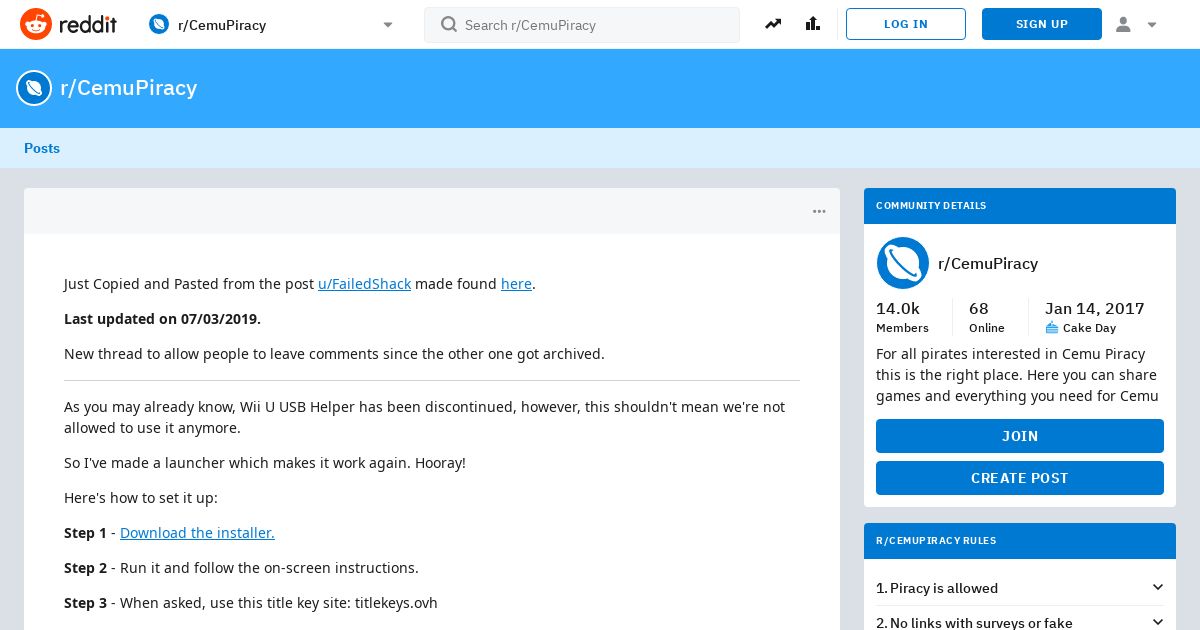Follow the "here" link in the post
The image size is (1200, 630).
516,284
